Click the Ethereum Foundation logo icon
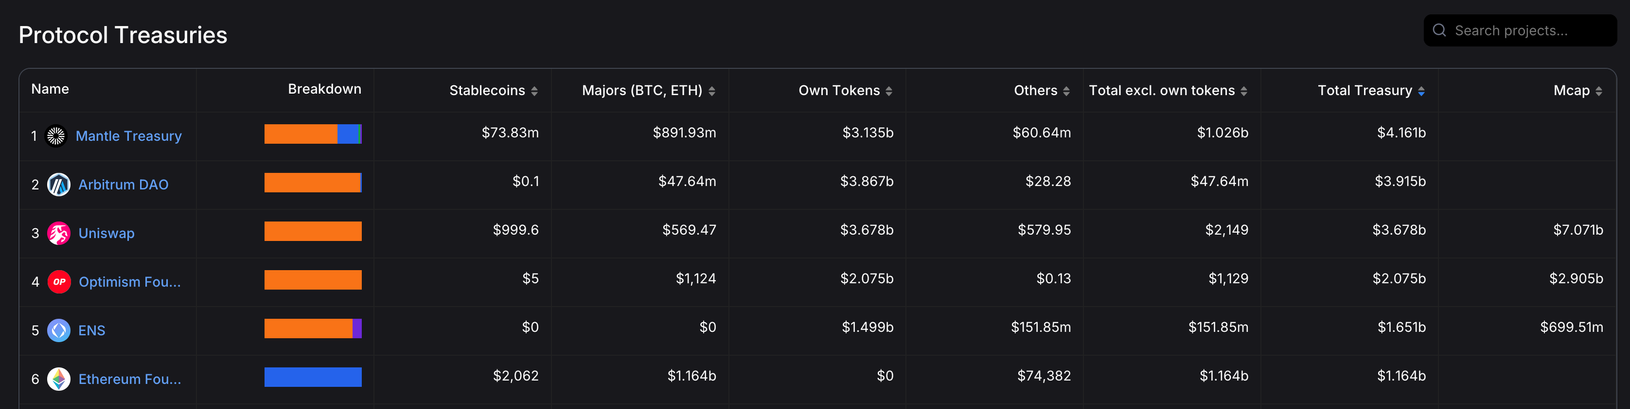Image resolution: width=1630 pixels, height=409 pixels. click(x=59, y=379)
